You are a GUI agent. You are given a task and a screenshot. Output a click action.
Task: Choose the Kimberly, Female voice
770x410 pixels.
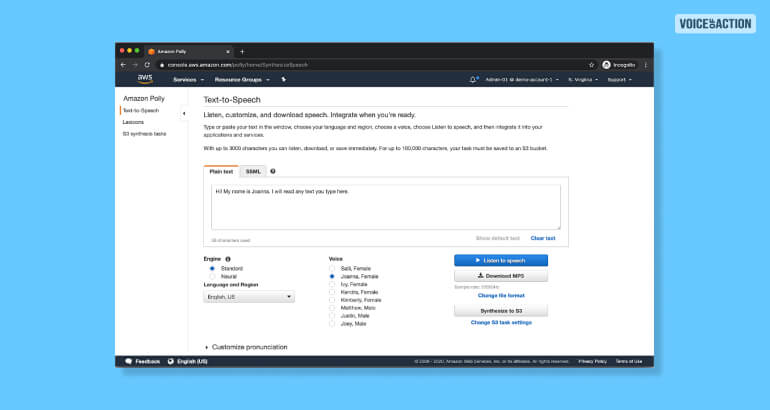[x=332, y=300]
